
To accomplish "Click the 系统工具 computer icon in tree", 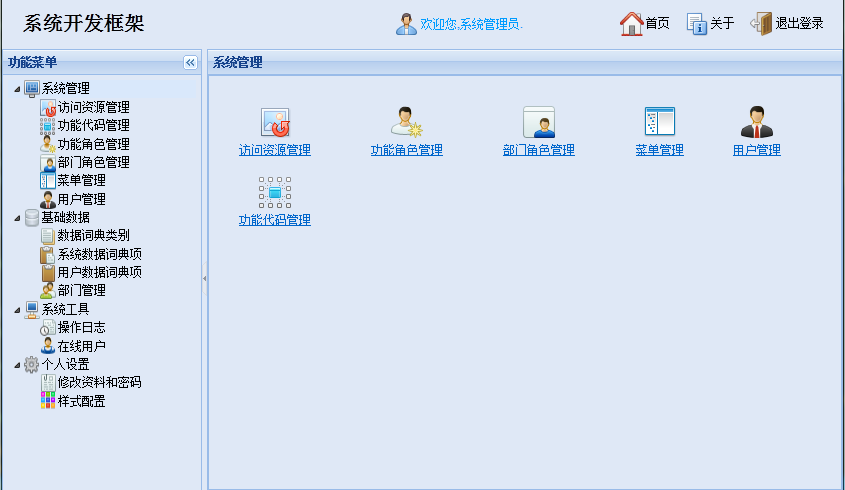I will 32,309.
